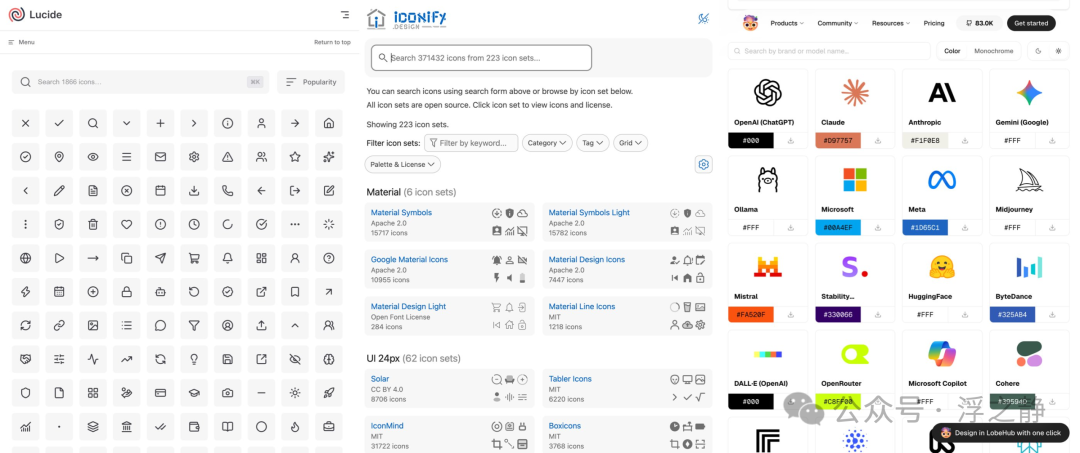
Task: Open the hamburger menu in Lucide header
Action: pos(345,14)
